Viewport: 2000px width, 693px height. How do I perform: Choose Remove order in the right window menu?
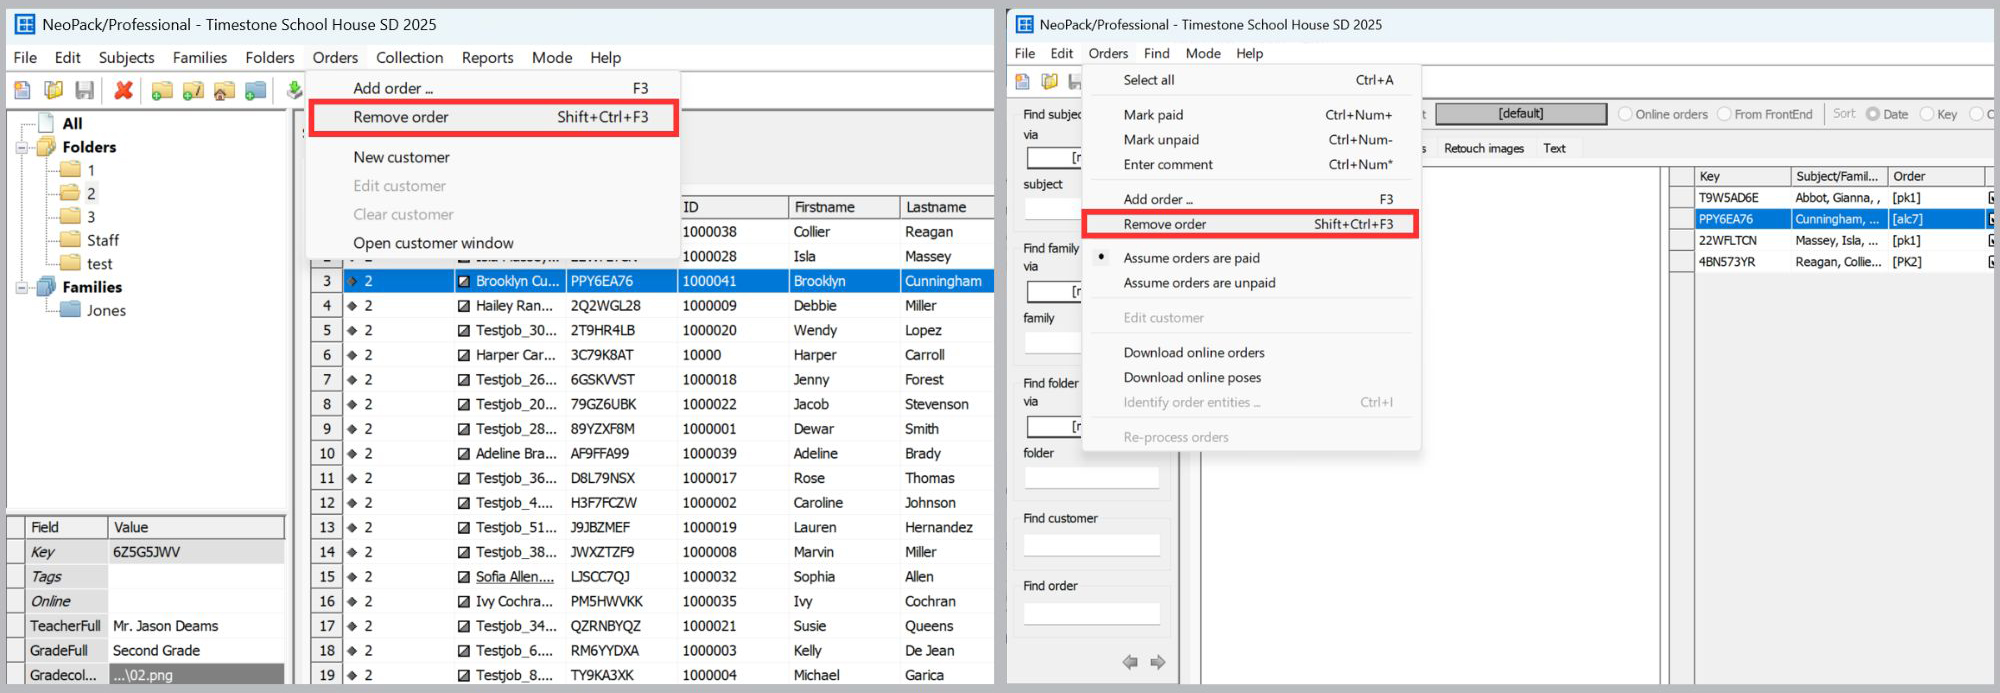1250,224
